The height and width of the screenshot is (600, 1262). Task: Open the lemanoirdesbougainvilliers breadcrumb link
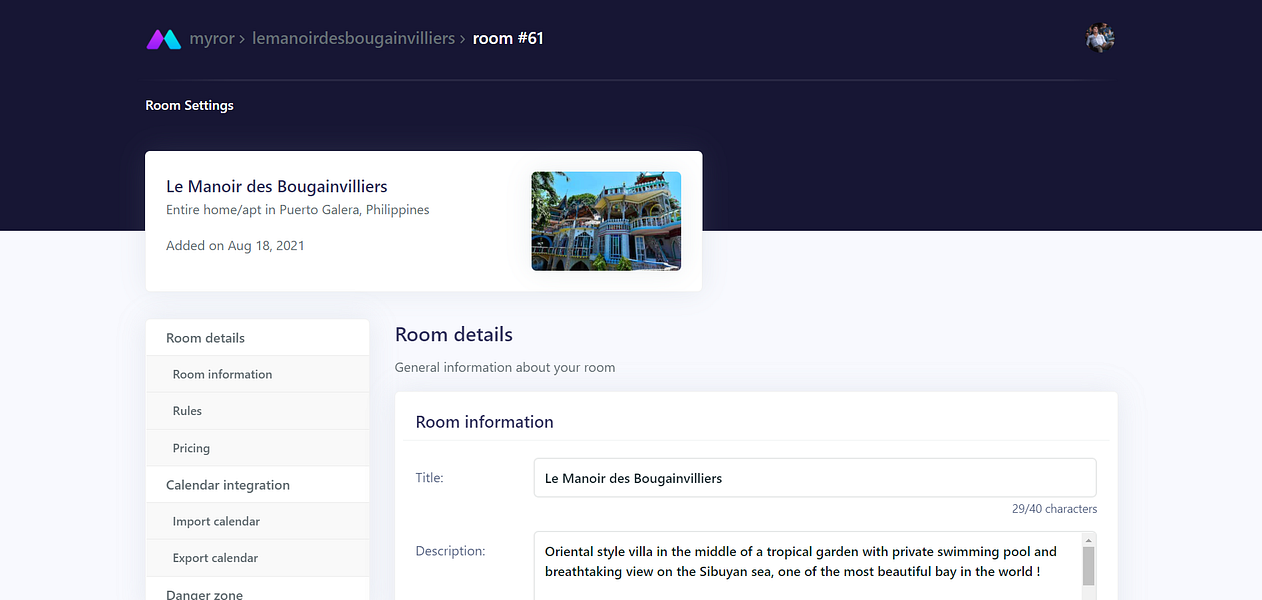[x=353, y=39]
